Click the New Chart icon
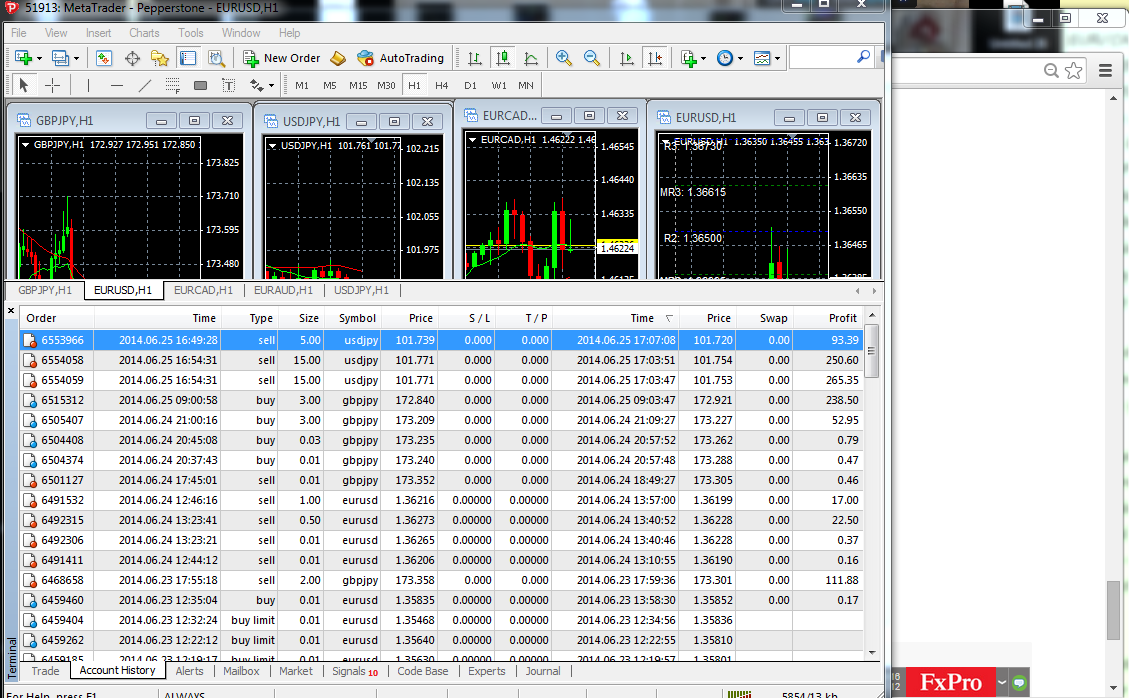1129x698 pixels. 23,58
